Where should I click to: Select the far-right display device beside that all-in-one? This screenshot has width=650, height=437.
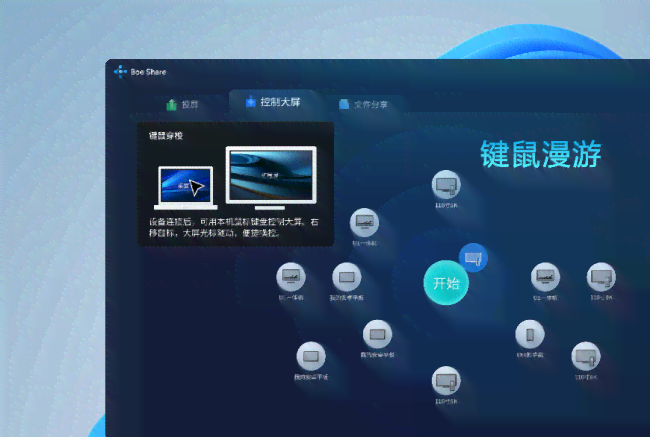tap(601, 277)
